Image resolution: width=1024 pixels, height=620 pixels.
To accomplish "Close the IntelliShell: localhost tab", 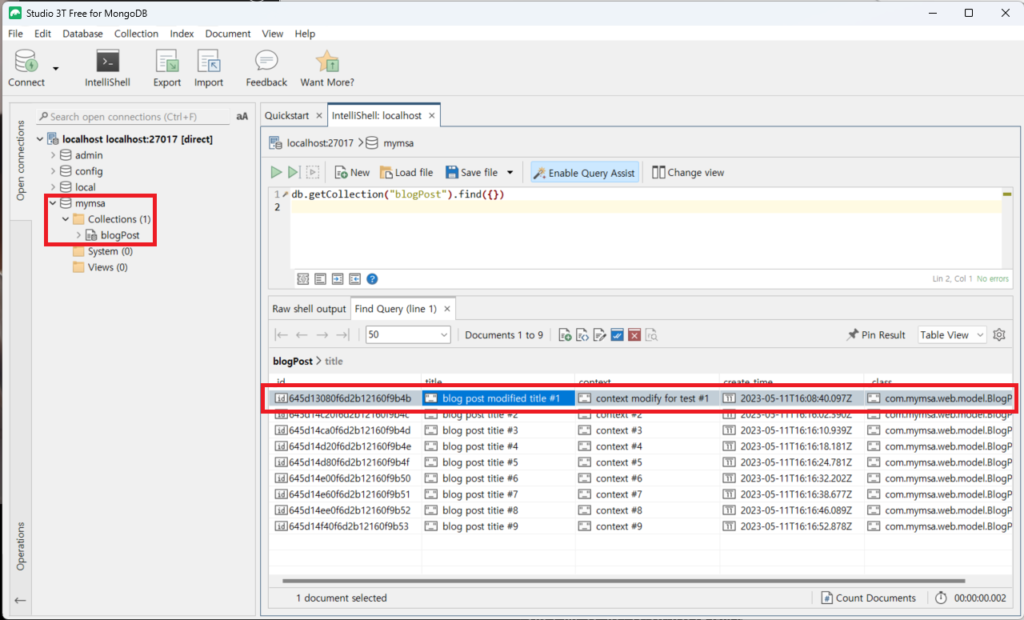I will click(432, 116).
